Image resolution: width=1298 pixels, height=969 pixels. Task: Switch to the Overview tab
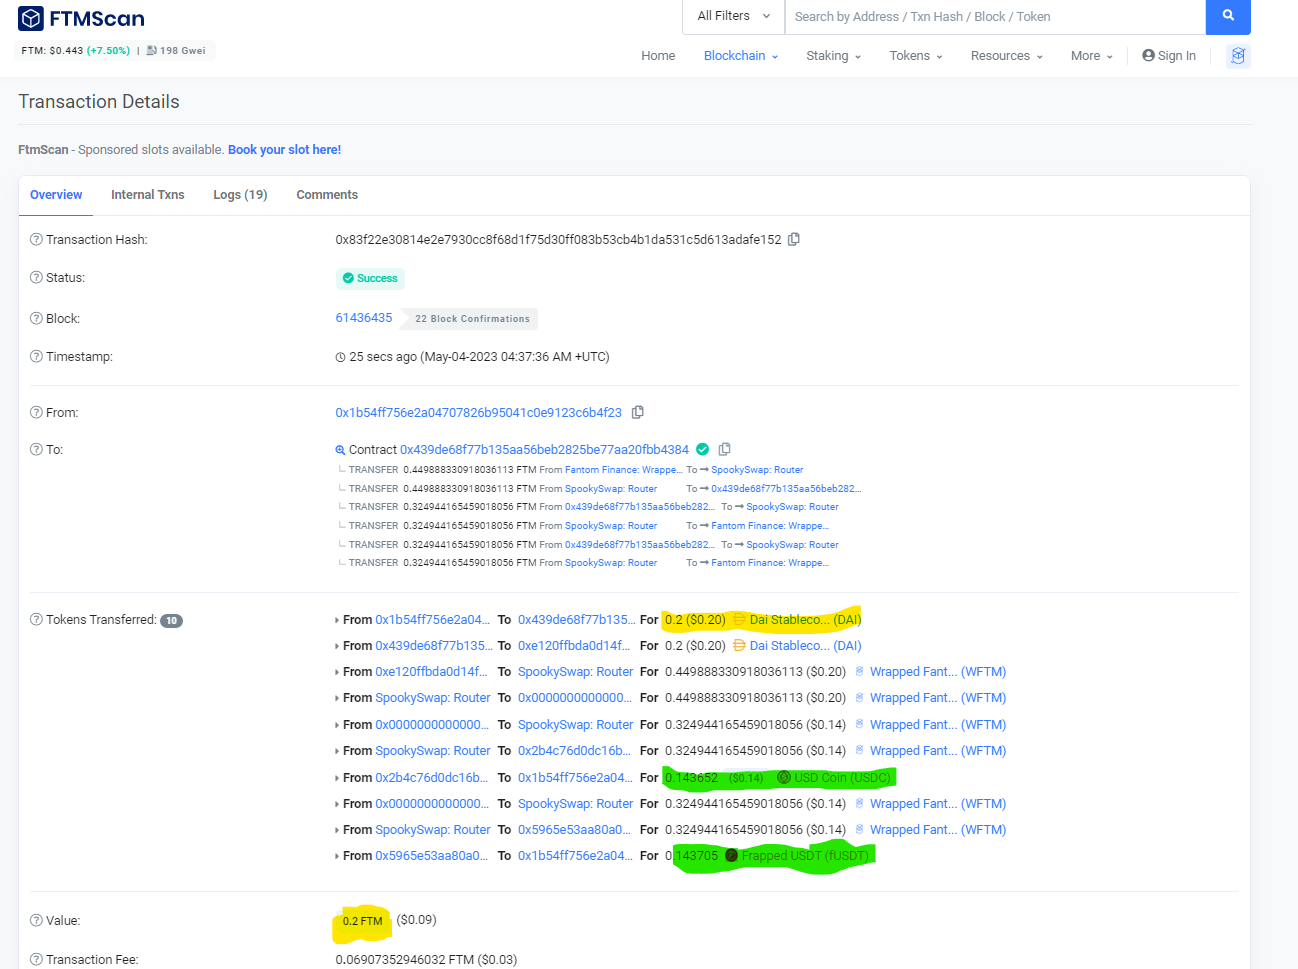(56, 195)
